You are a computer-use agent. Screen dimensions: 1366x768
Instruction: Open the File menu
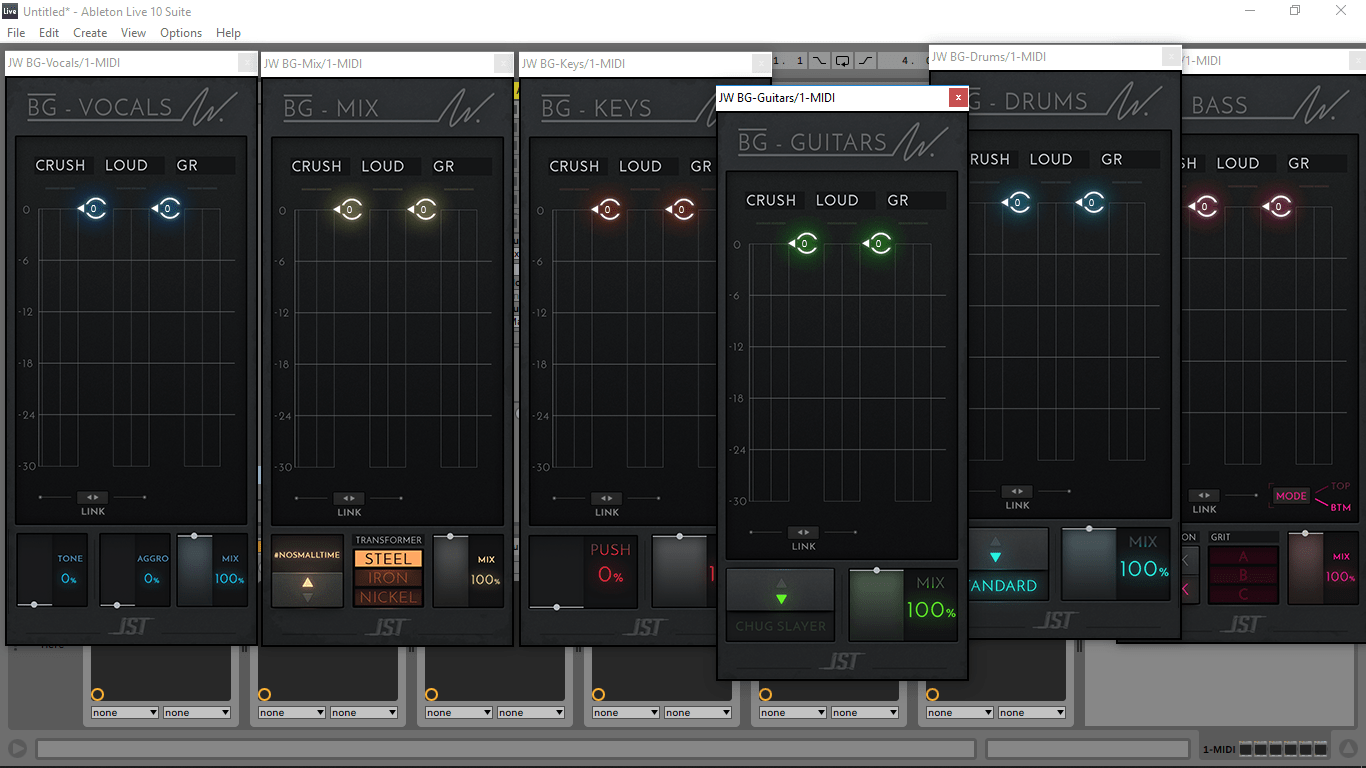click(x=16, y=33)
